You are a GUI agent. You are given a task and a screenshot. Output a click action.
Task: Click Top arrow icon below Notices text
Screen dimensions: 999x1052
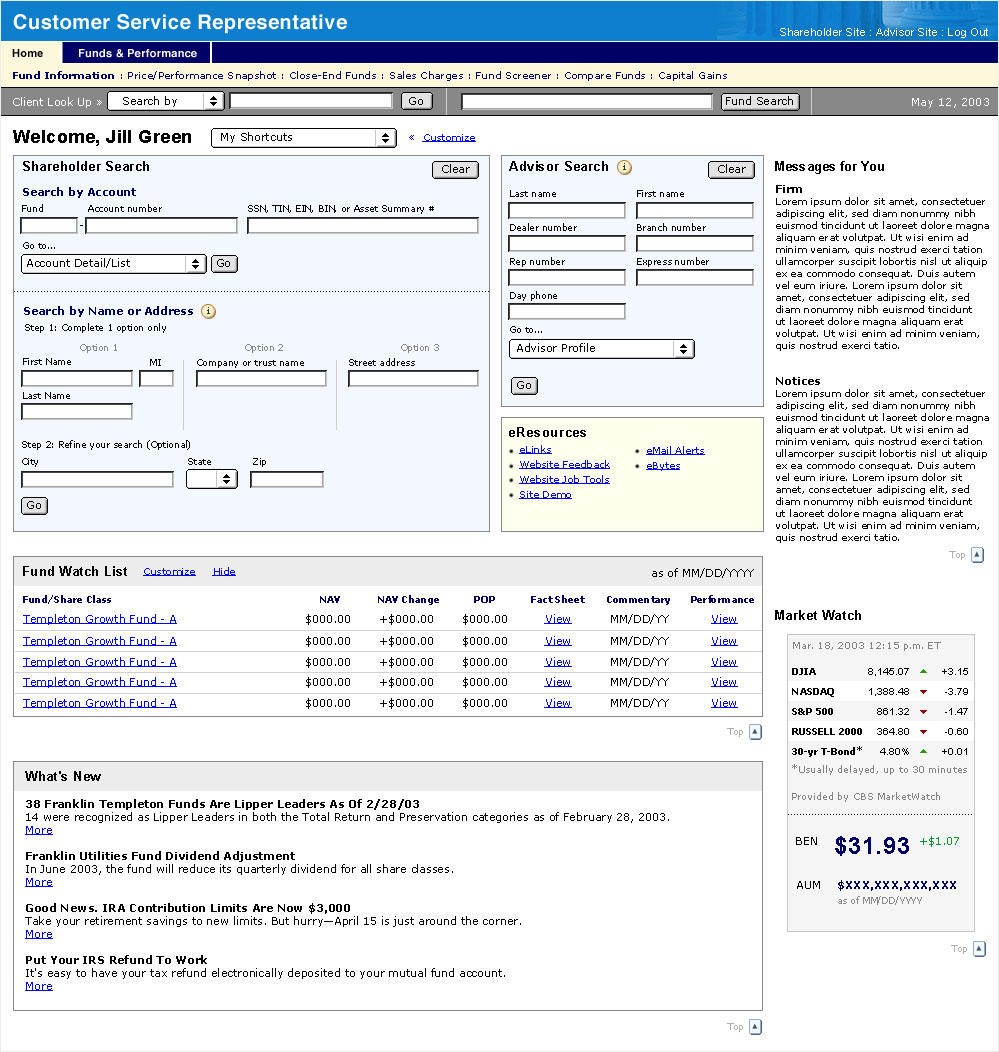tap(977, 555)
